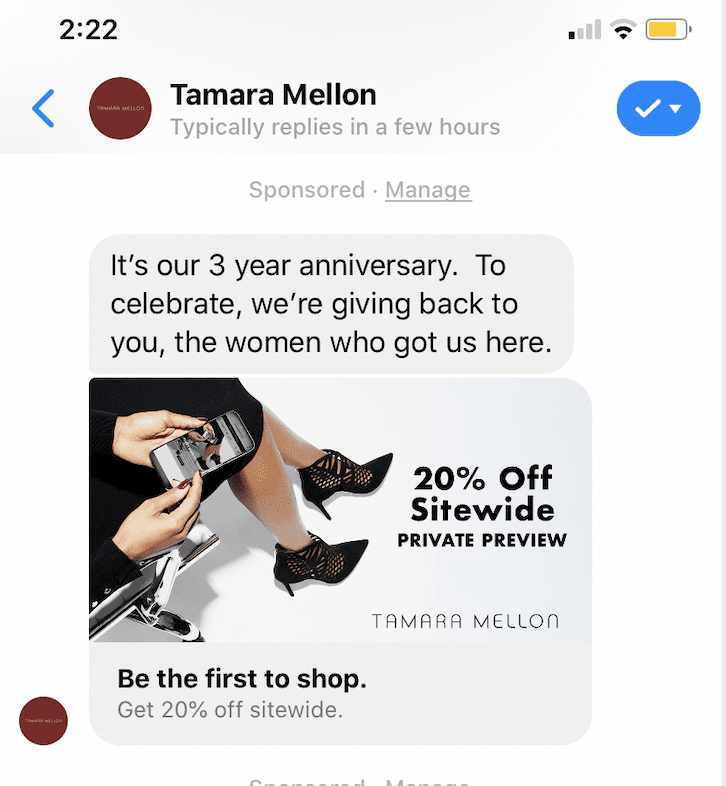The width and height of the screenshot is (726, 786).
Task: Open the Tamara Mellon conversation title
Action: [273, 95]
